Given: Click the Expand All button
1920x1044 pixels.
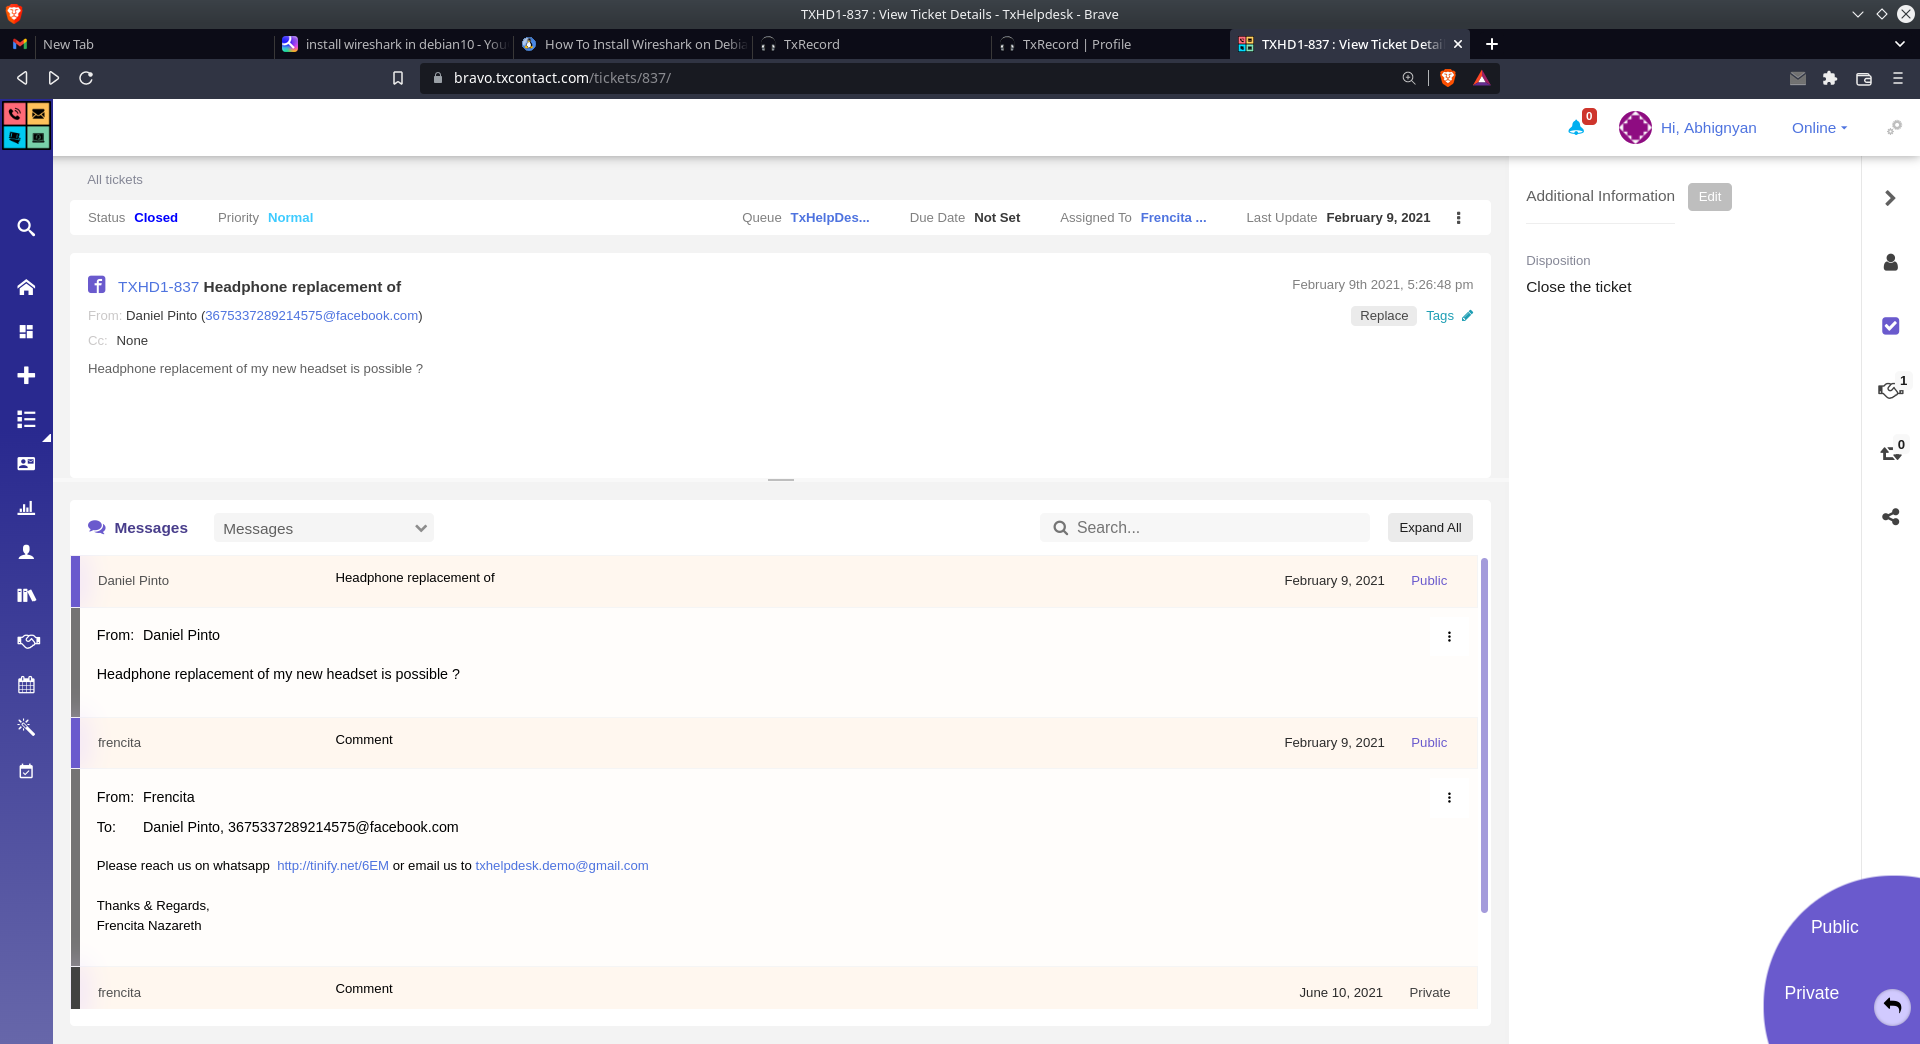Looking at the screenshot, I should point(1430,528).
